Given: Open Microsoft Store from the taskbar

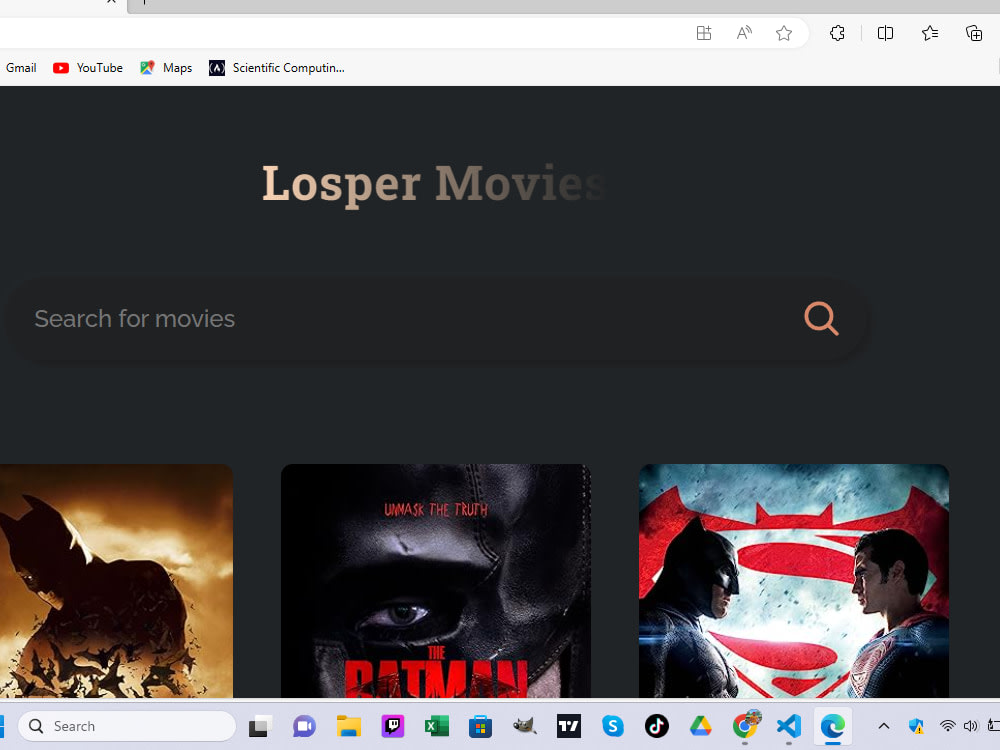Looking at the screenshot, I should pos(480,726).
